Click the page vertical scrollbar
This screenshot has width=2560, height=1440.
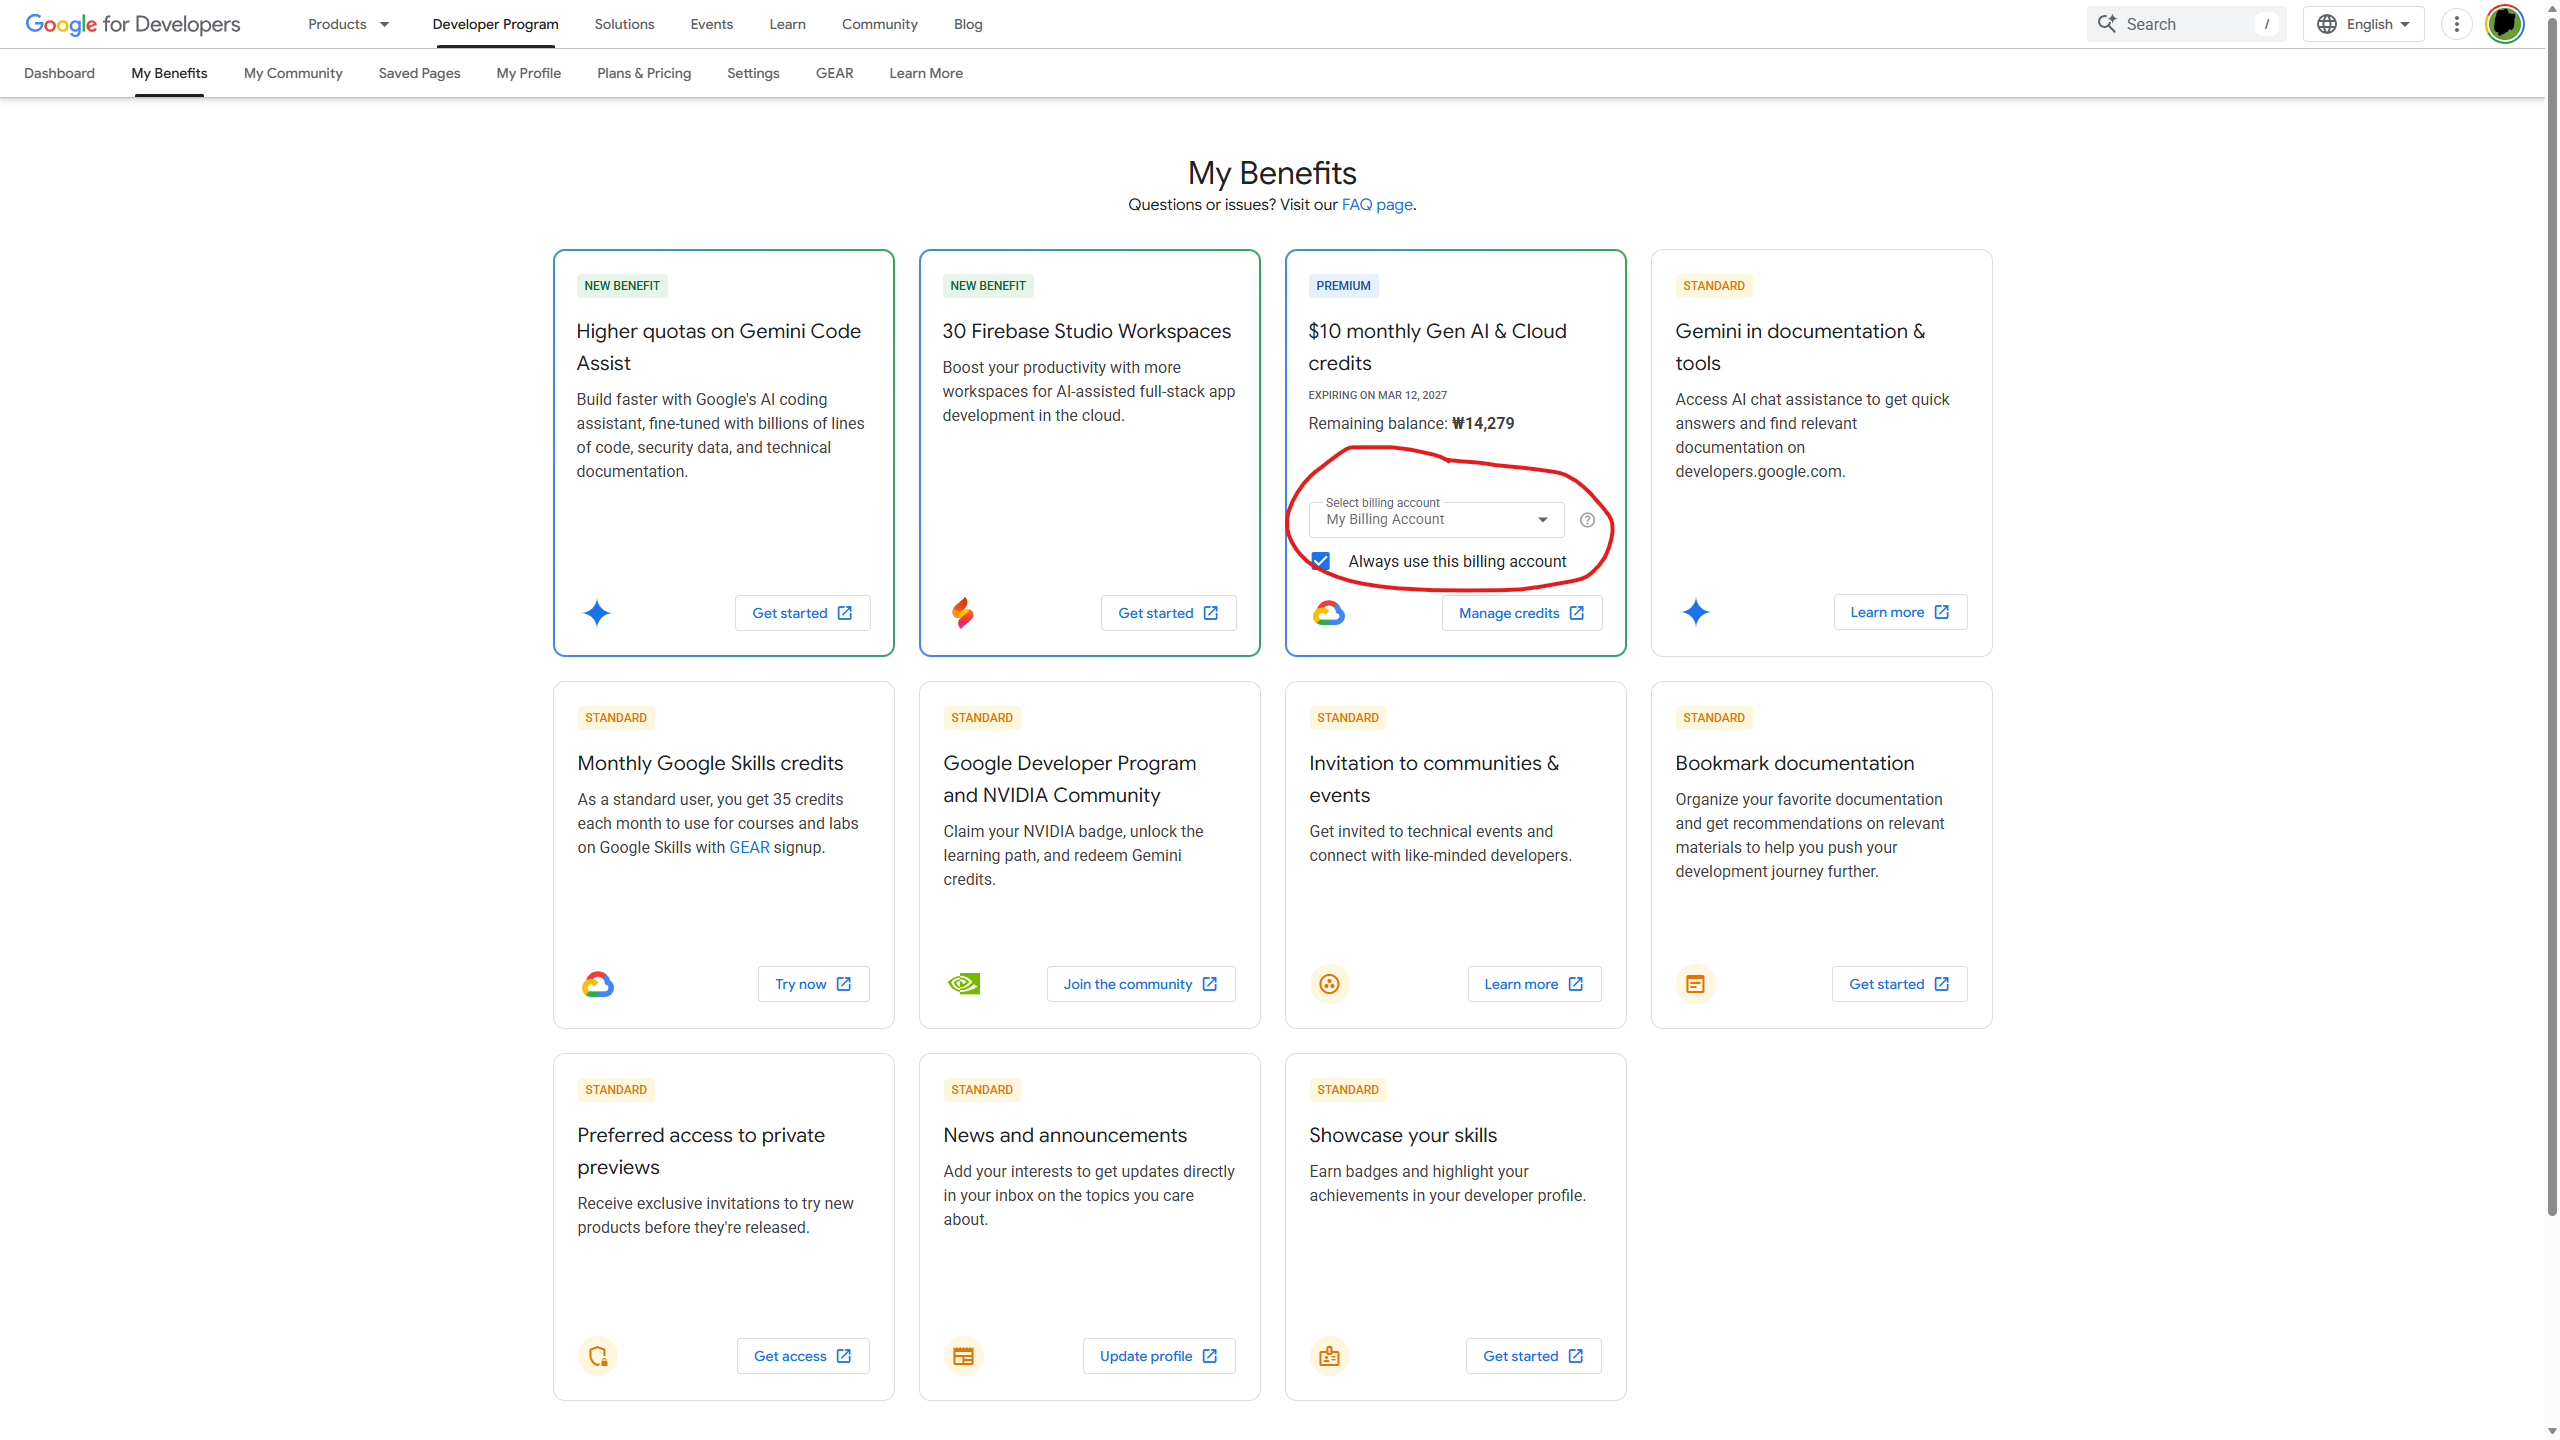click(x=2552, y=620)
